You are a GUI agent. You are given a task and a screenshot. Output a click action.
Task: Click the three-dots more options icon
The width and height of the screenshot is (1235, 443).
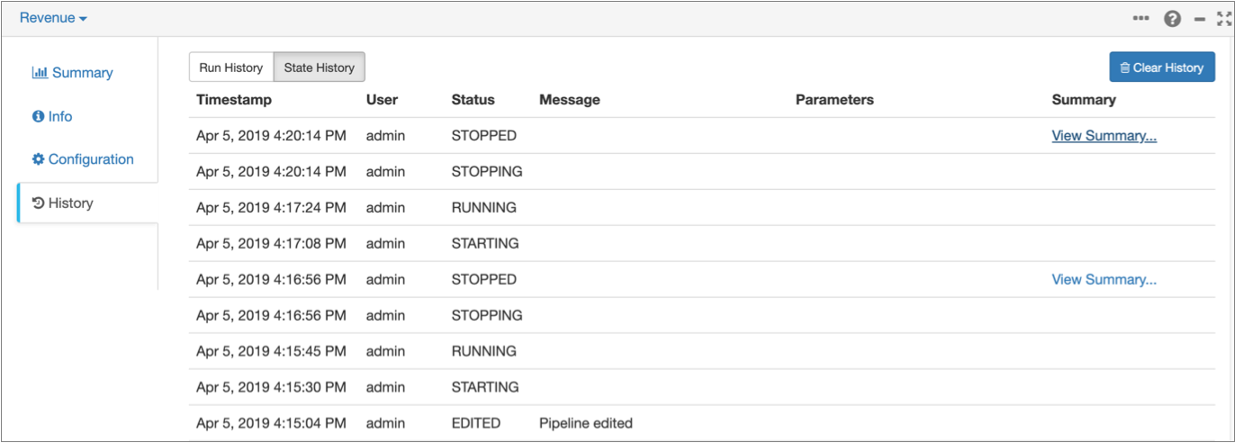(1140, 18)
